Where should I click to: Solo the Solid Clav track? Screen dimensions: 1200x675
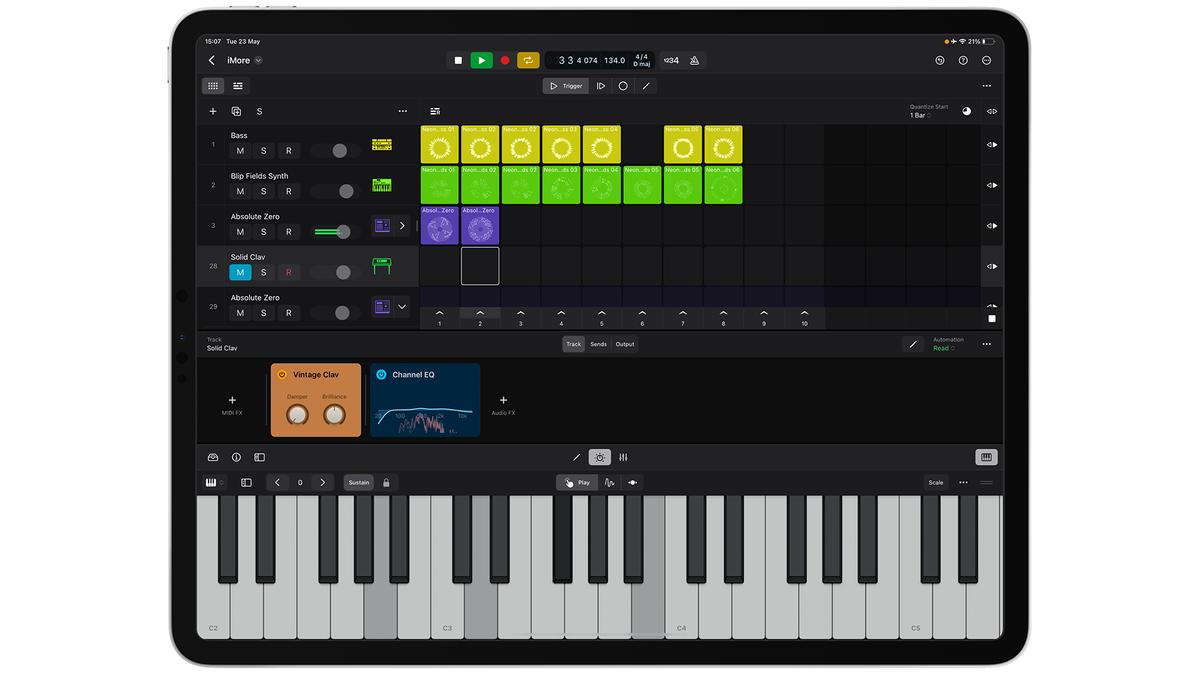point(264,271)
